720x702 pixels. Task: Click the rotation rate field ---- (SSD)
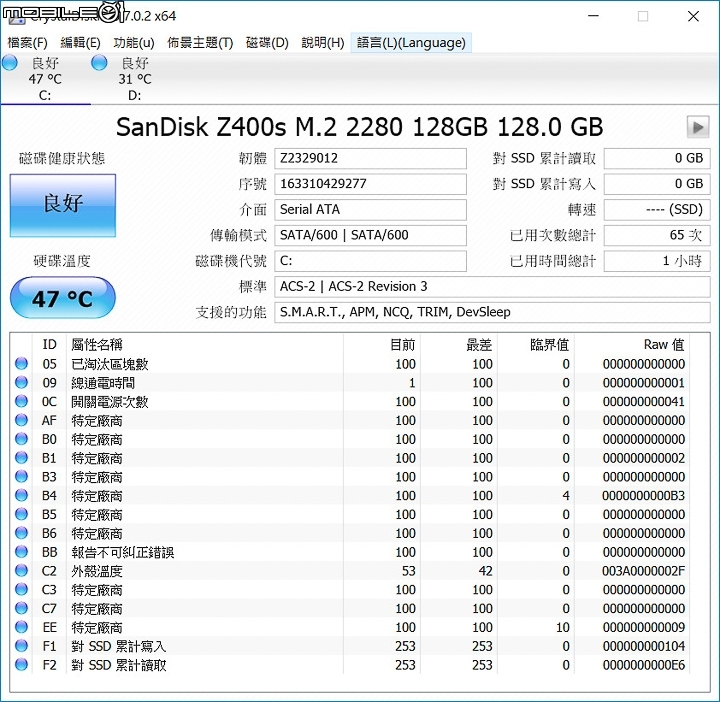tap(657, 210)
